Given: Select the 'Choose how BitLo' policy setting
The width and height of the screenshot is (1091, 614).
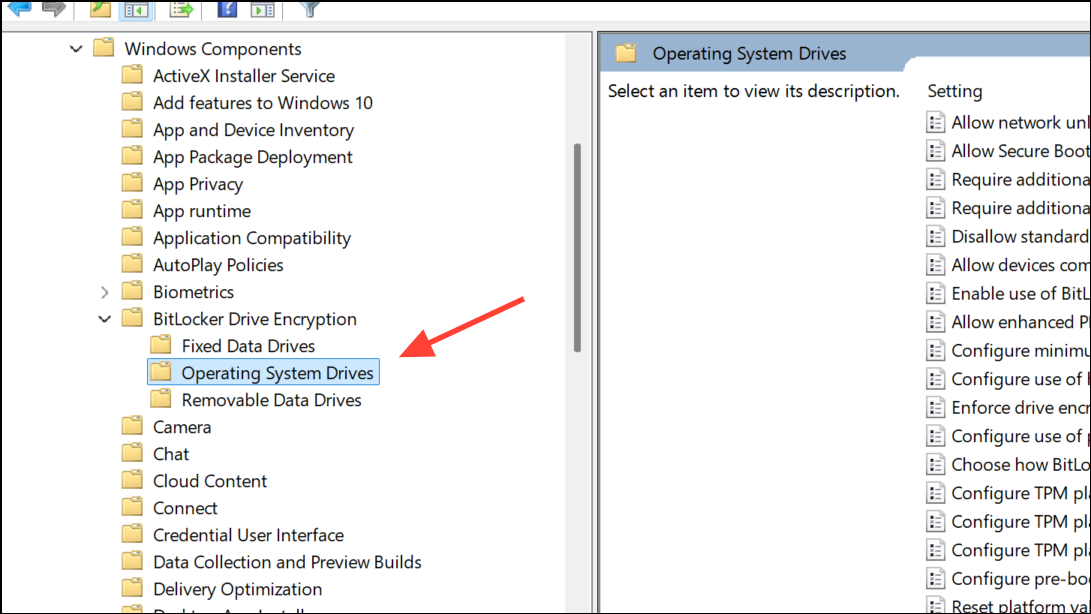Looking at the screenshot, I should pos(1008,465).
